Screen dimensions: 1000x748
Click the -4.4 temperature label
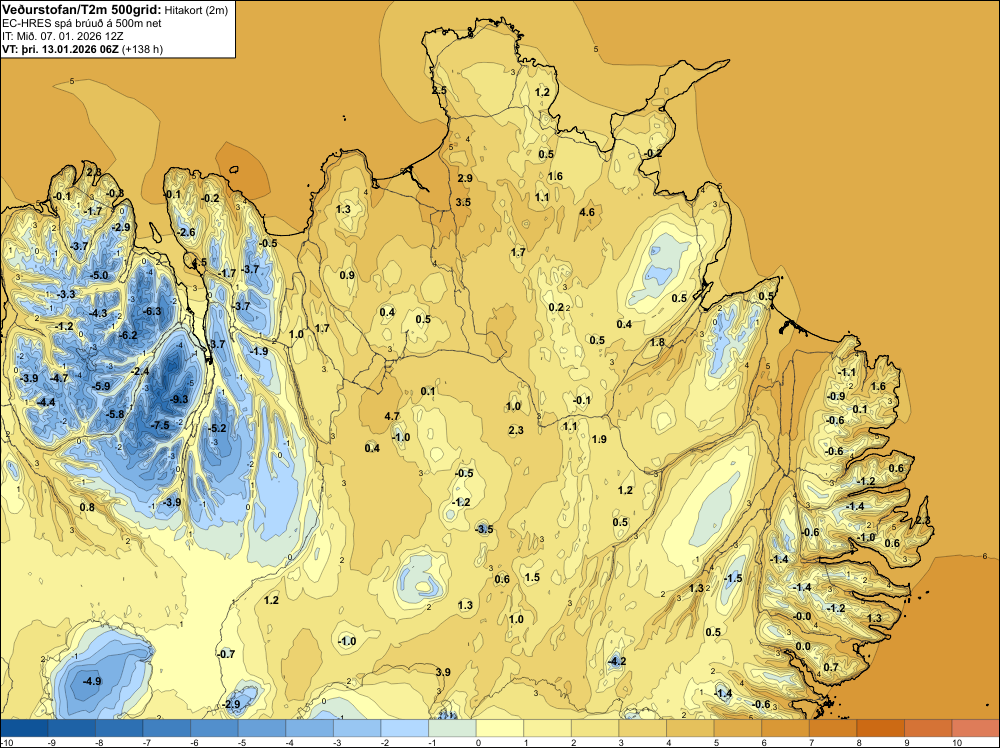click(x=45, y=402)
